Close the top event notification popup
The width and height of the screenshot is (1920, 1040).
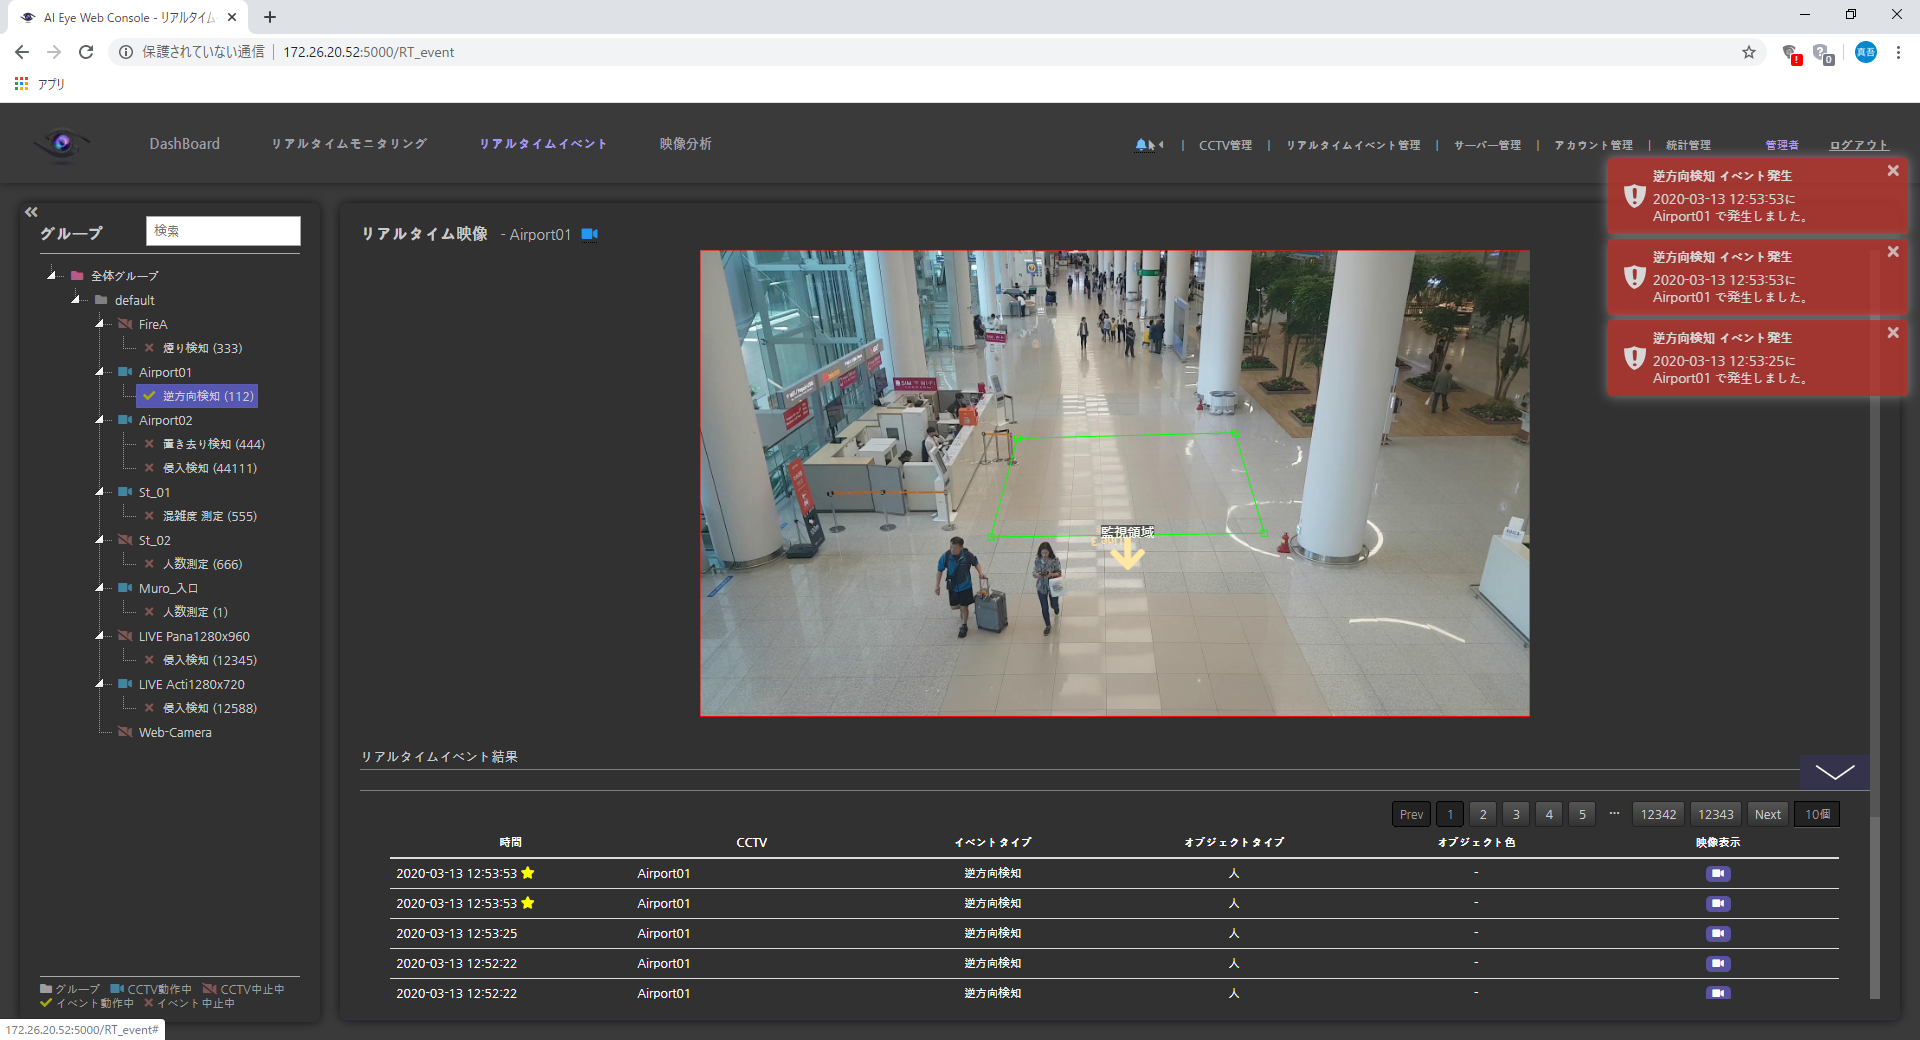point(1892,171)
